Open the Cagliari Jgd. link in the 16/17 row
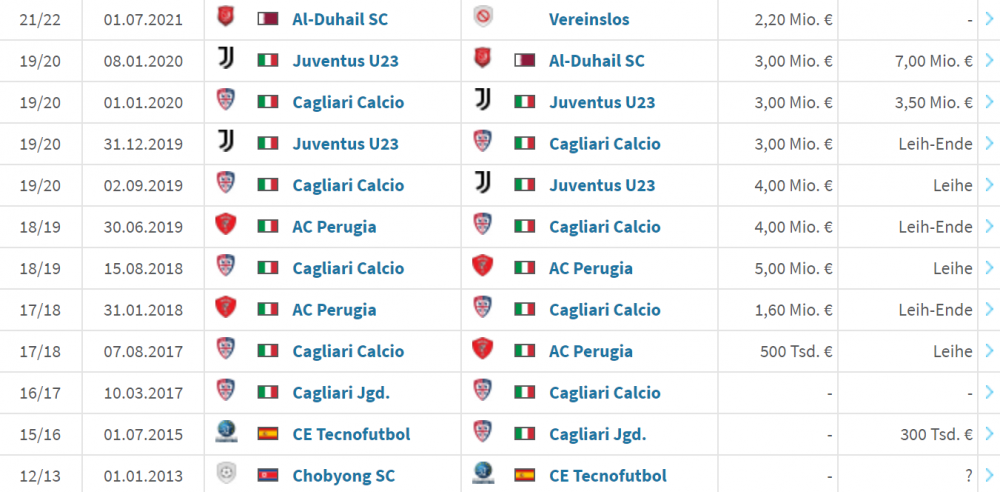The width and height of the screenshot is (1000, 492). [x=341, y=393]
